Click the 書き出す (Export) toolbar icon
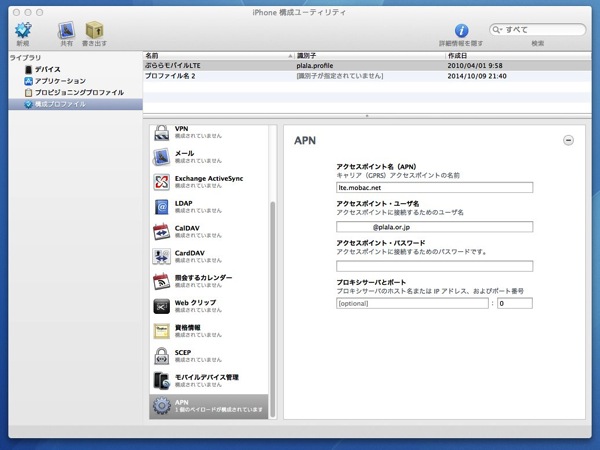 click(95, 31)
